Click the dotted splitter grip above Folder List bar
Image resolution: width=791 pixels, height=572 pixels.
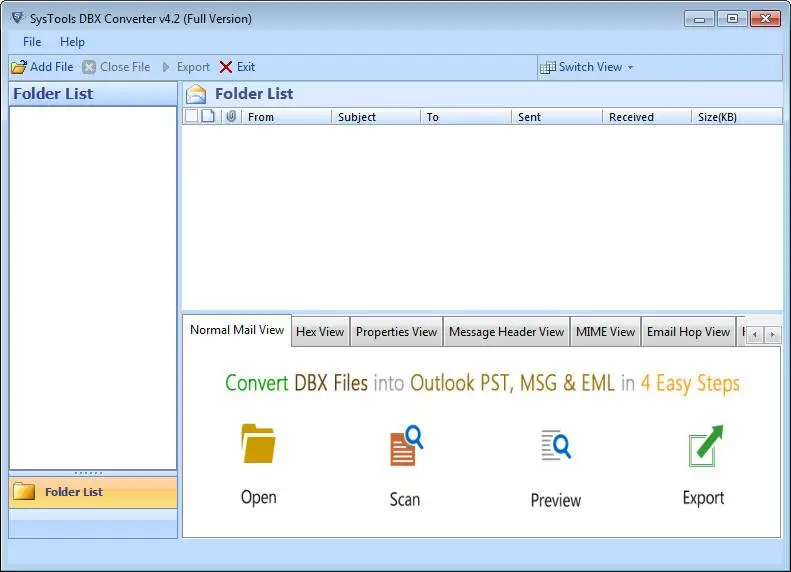(89, 473)
